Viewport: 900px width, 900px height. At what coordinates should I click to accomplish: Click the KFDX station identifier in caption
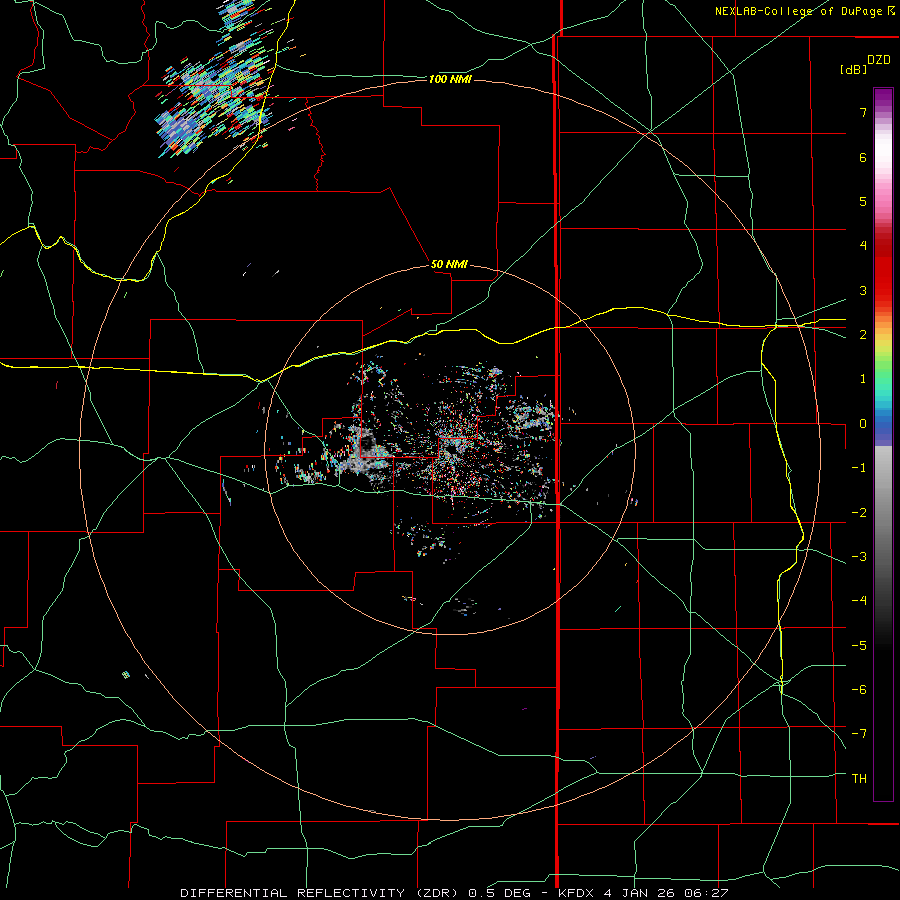576,893
